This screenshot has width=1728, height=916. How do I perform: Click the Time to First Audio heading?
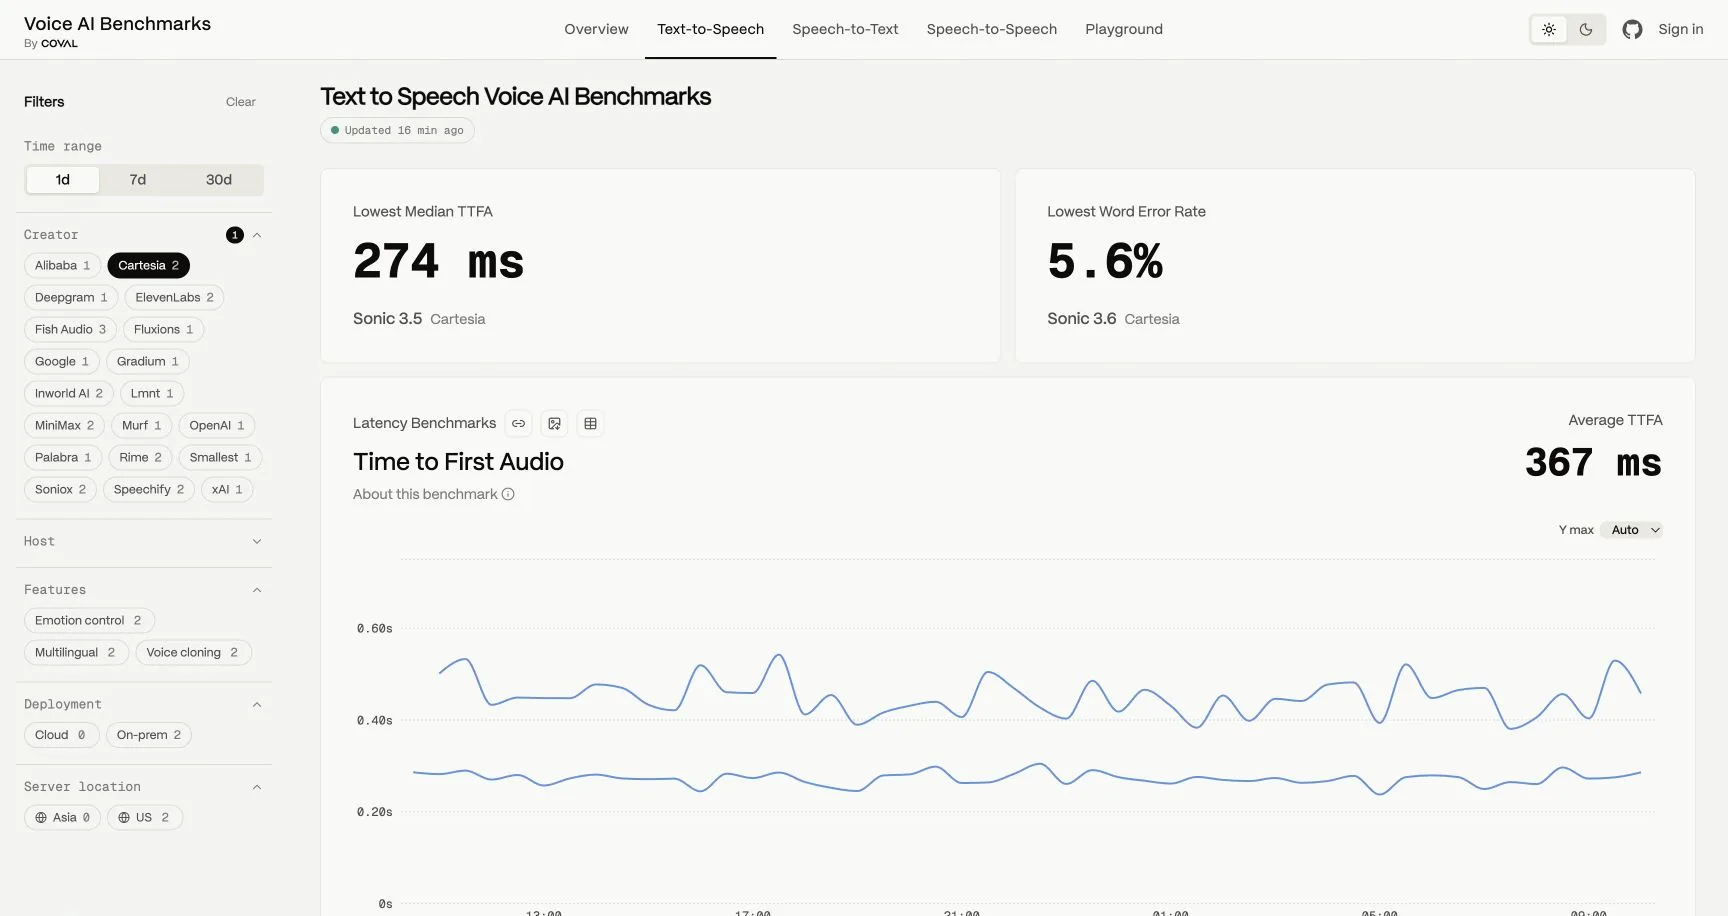tap(458, 462)
